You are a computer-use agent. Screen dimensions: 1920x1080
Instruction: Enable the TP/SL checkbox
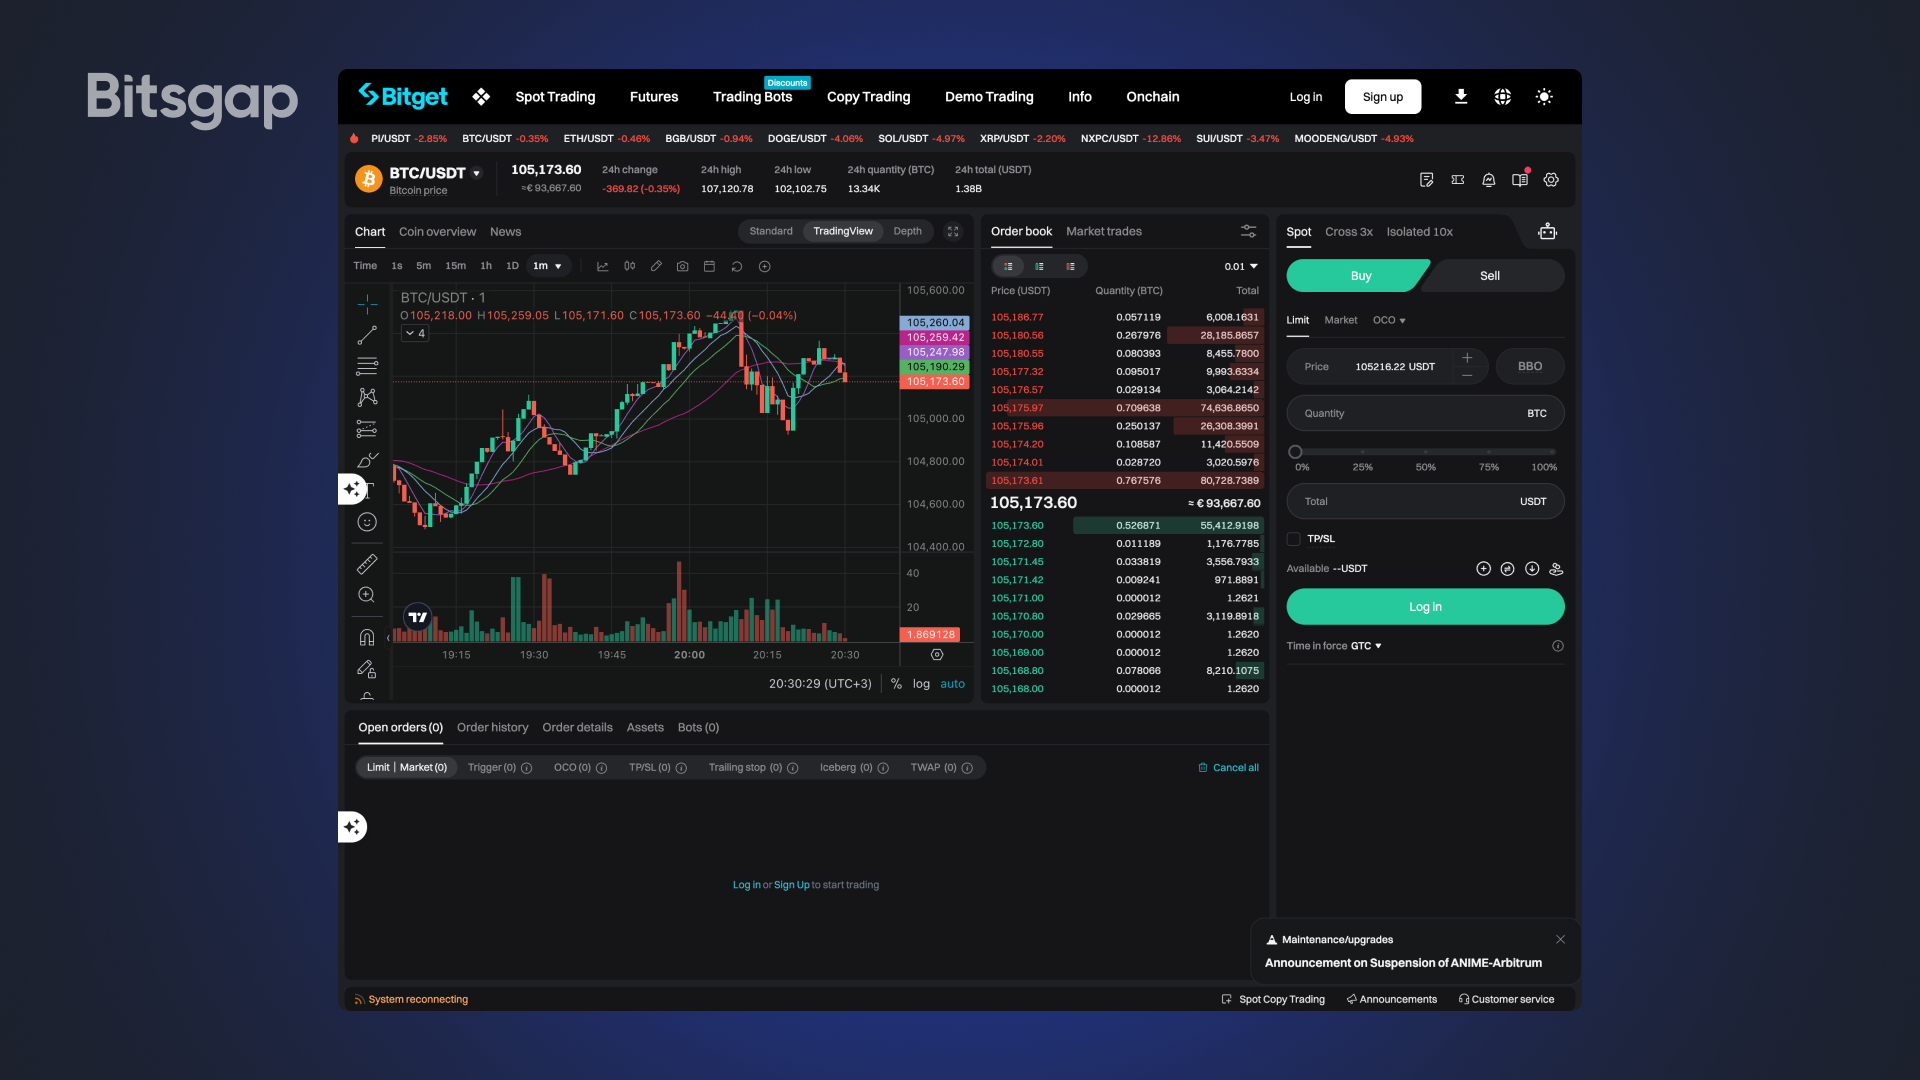click(1293, 539)
